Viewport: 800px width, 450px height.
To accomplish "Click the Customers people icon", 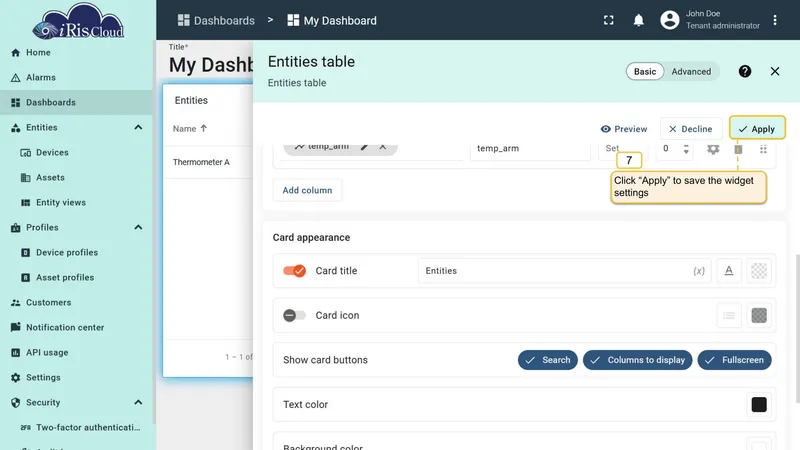I will click(16, 303).
